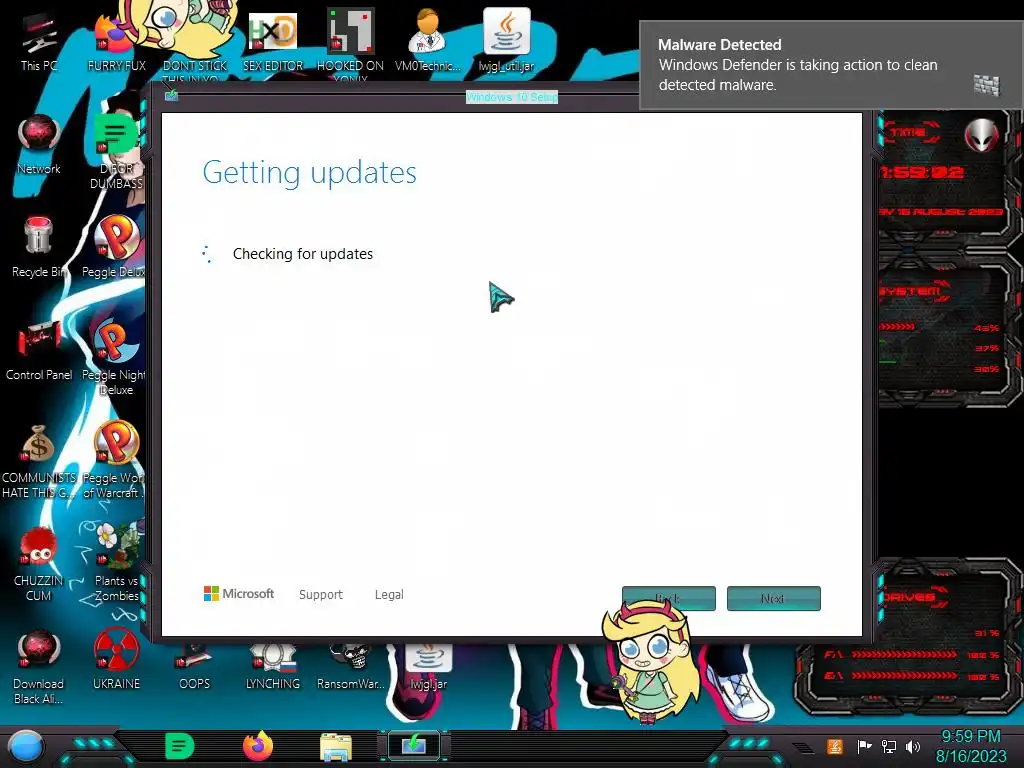The image size is (1024, 768).
Task: Open the CHUZZIN CUM desktop shortcut
Action: click(x=39, y=564)
